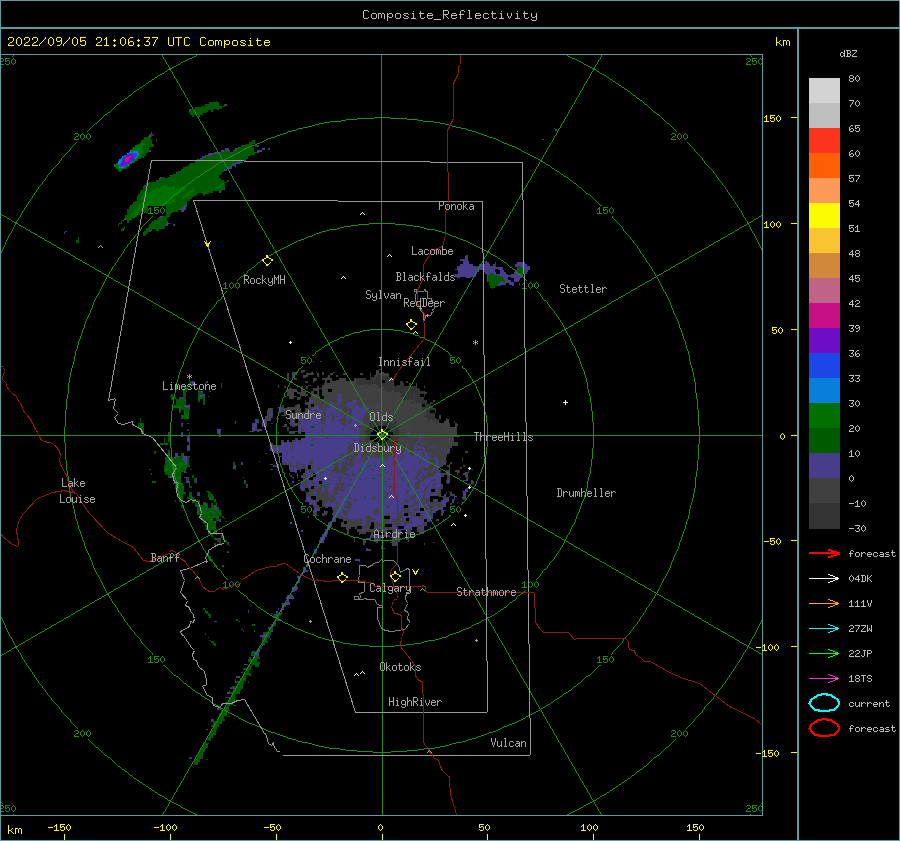Click the Stettler city label
The width and height of the screenshot is (900, 841).
(x=583, y=289)
